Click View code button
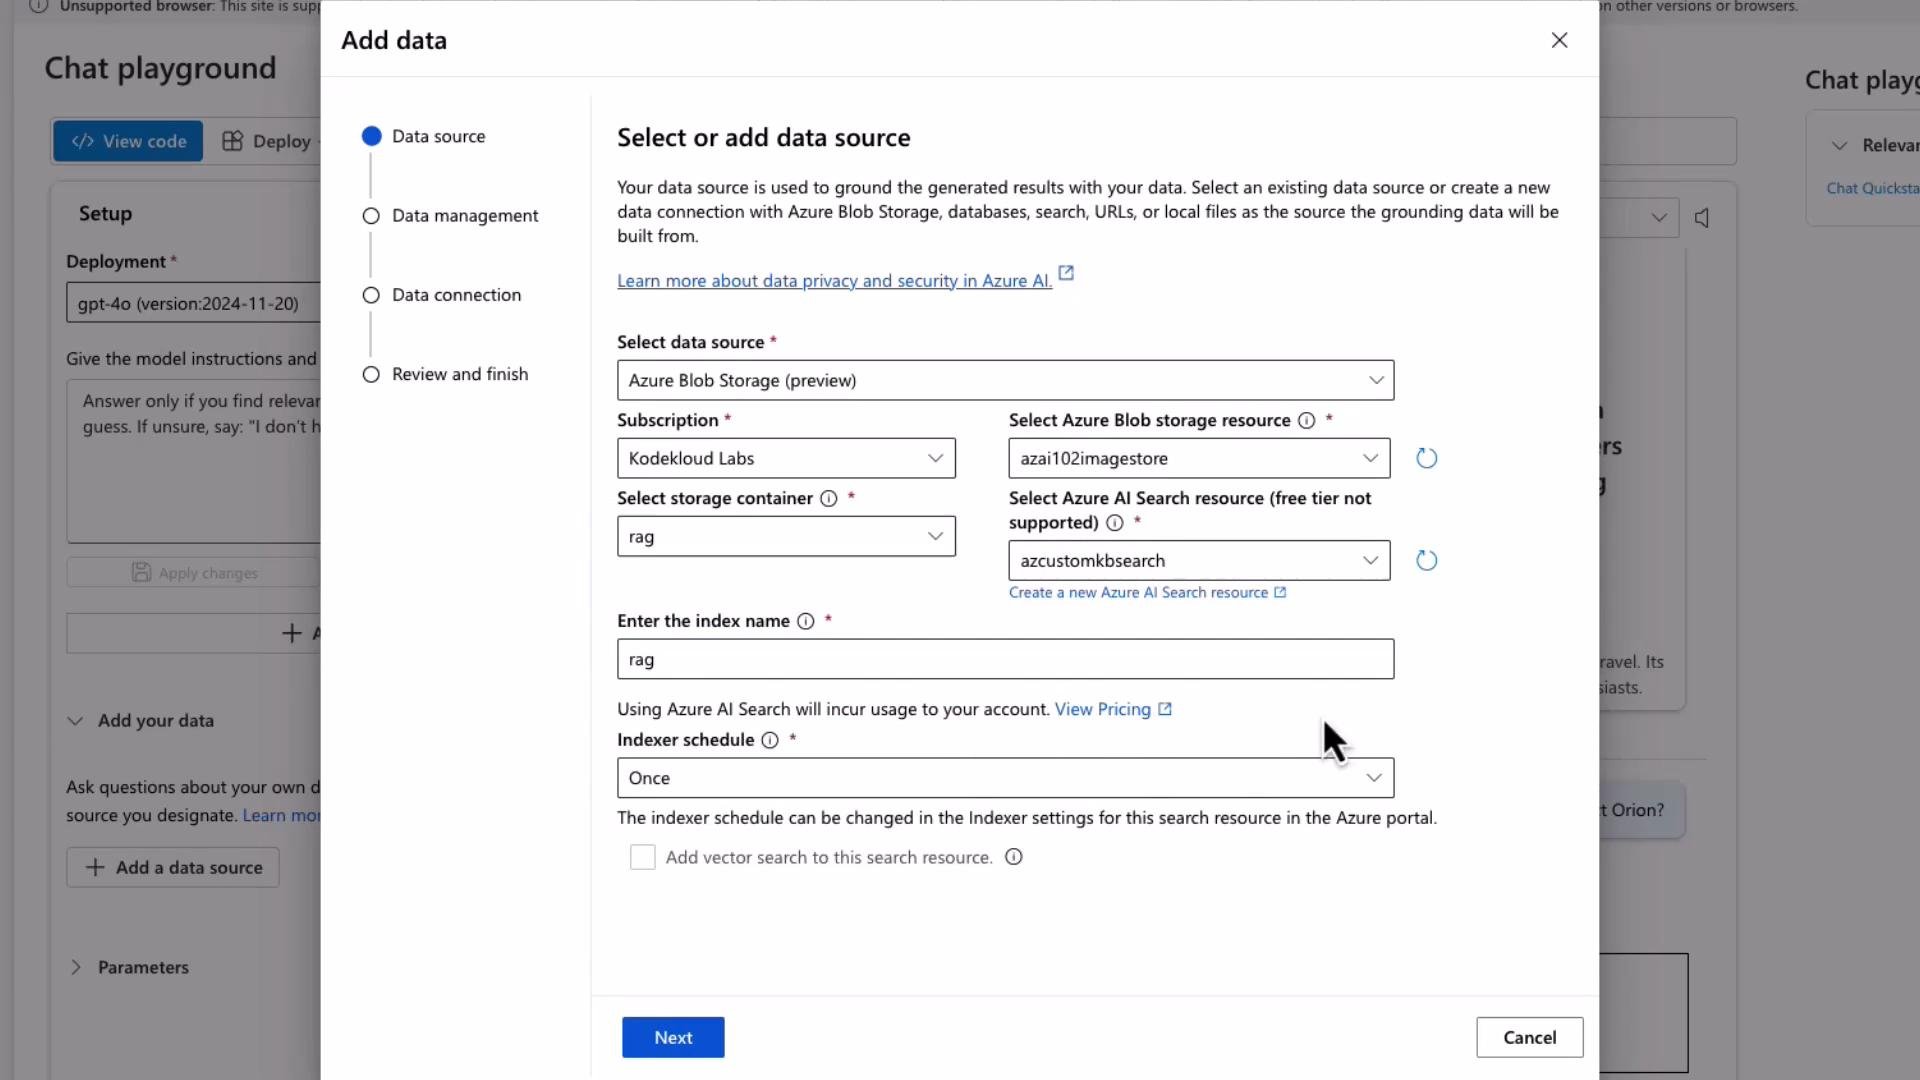 [128, 141]
